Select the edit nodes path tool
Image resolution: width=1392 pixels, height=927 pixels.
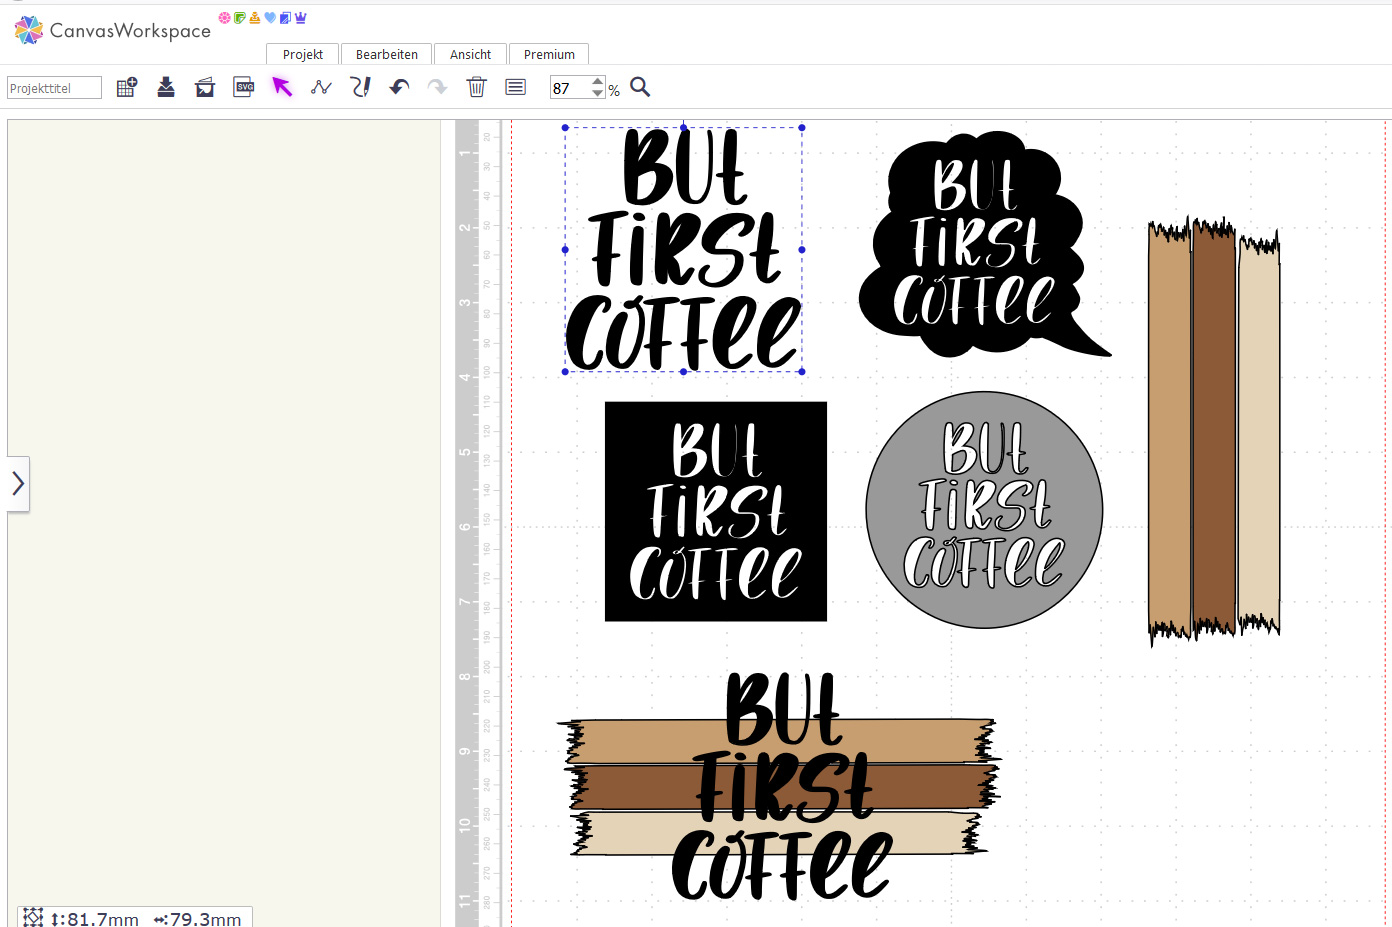321,88
